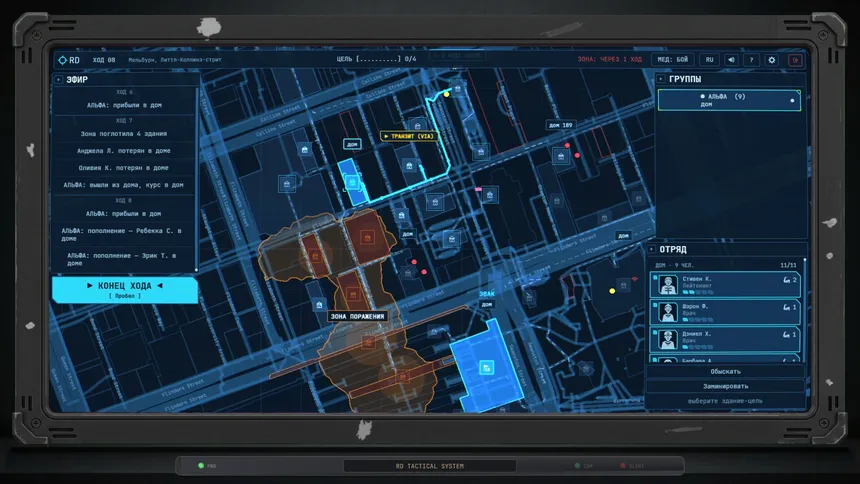Toggle selection square on Вэрон Ф. card
Screen dimensions: 860x484
point(655,305)
